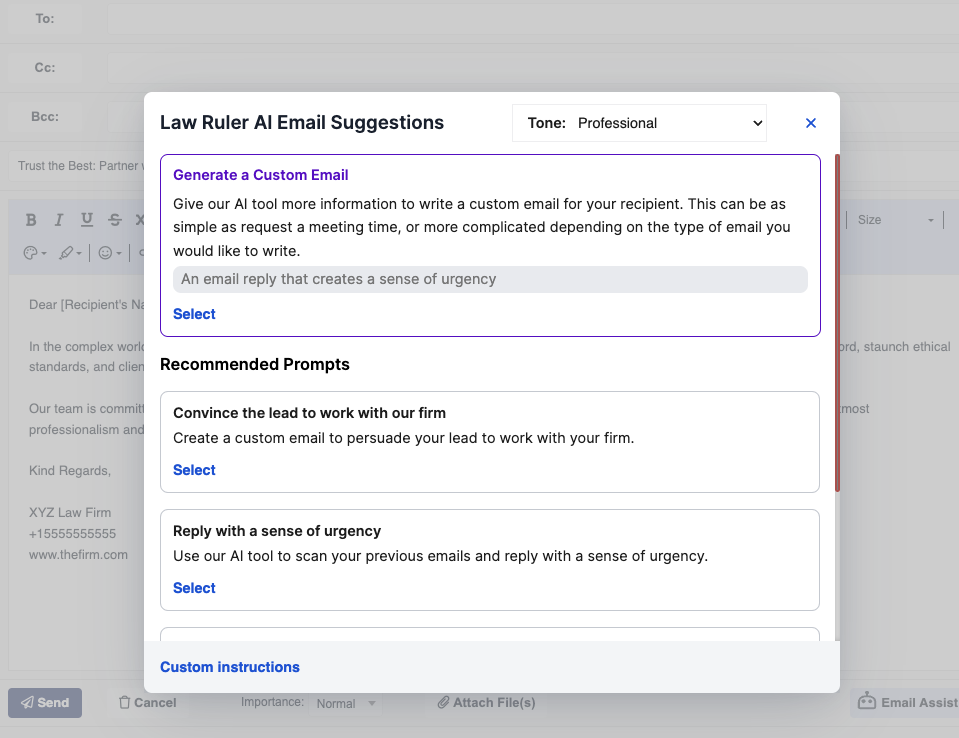Select the Generate a Custom Email option
Image resolution: width=959 pixels, height=738 pixels.
[194, 314]
